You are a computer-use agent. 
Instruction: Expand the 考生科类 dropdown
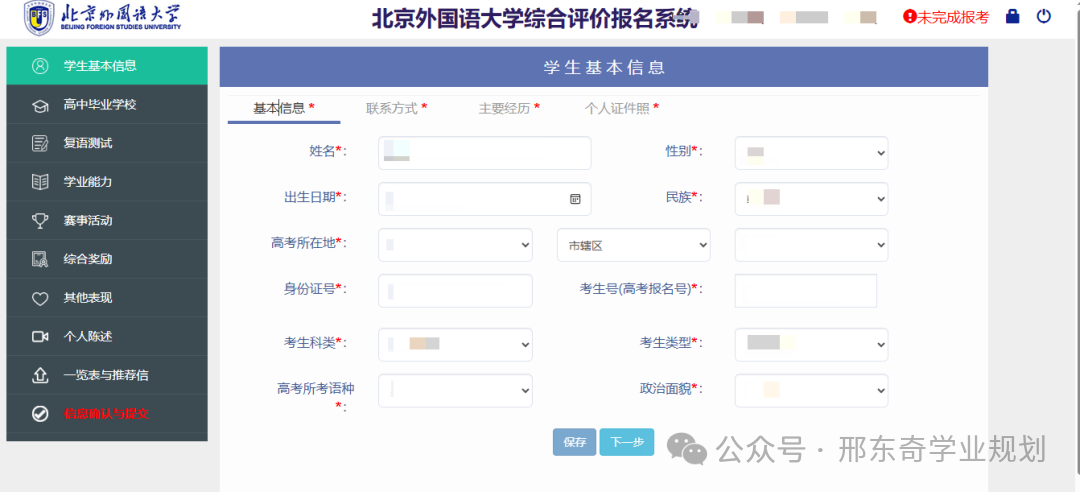[x=455, y=344]
